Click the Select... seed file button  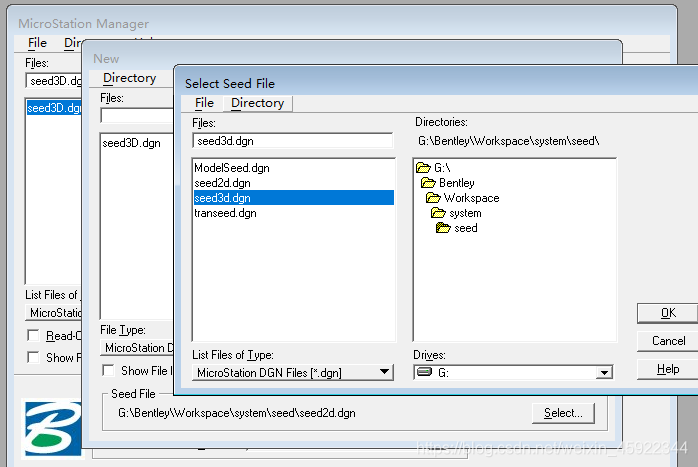(563, 413)
